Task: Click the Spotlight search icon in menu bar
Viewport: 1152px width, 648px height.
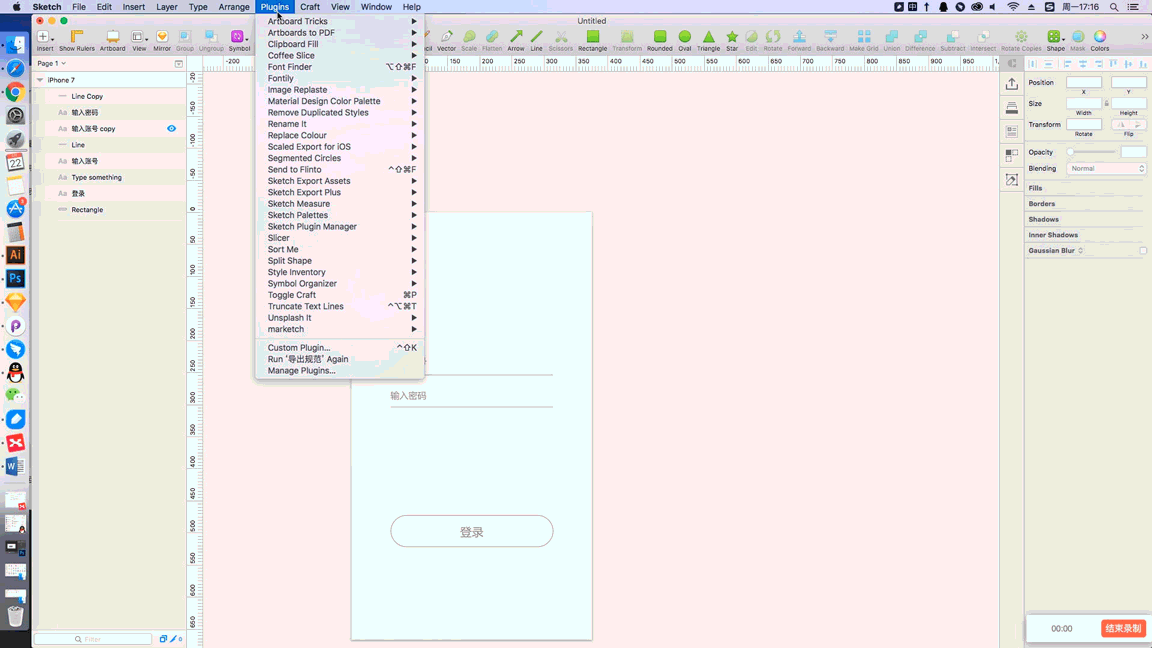Action: (x=1114, y=7)
